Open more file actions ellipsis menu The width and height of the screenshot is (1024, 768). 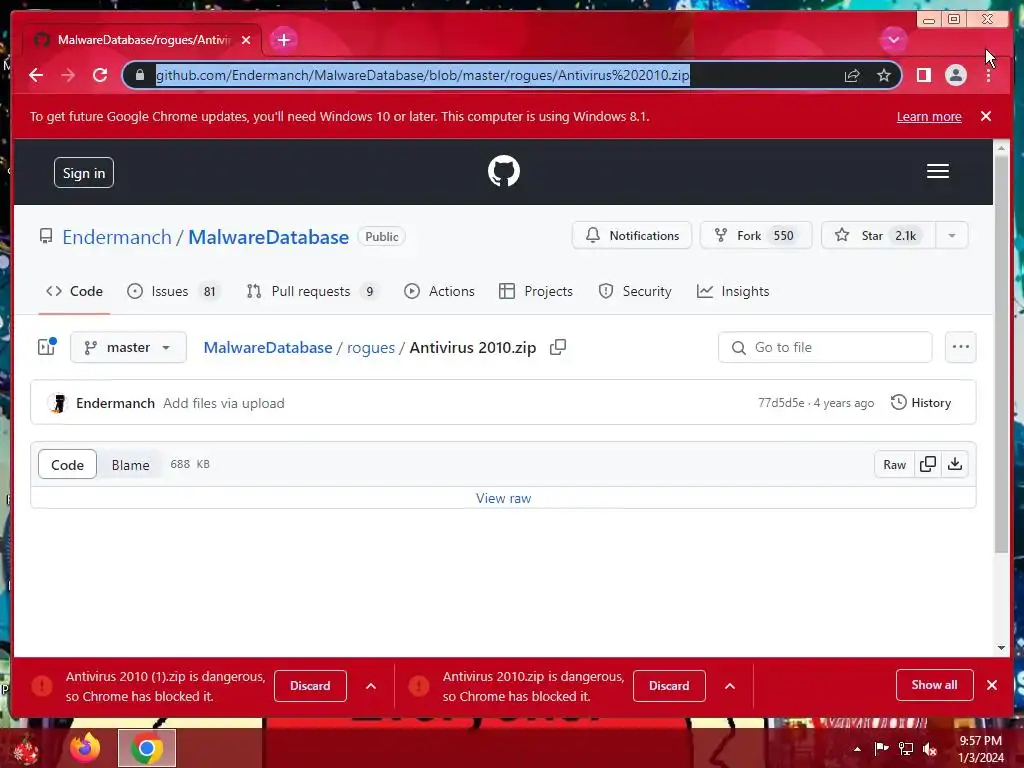pos(960,347)
